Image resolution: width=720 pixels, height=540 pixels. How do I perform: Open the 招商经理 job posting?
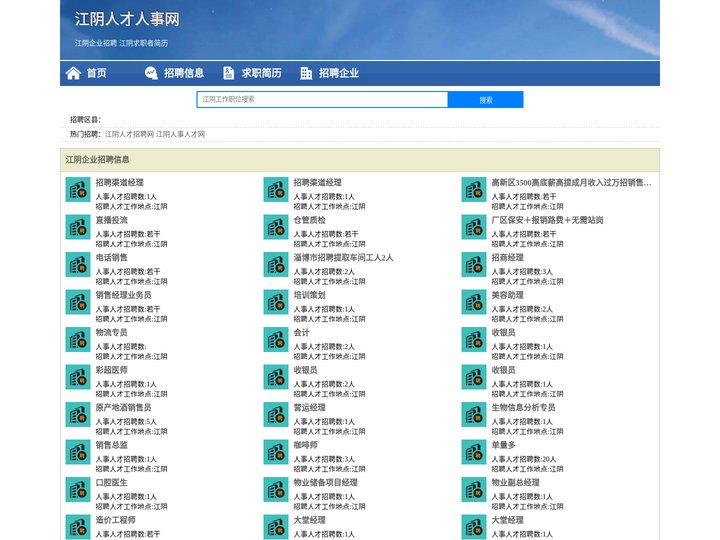pyautogui.click(x=507, y=258)
